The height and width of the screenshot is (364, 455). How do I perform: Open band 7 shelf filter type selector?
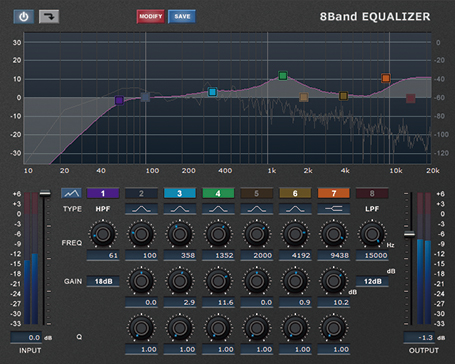click(x=334, y=209)
